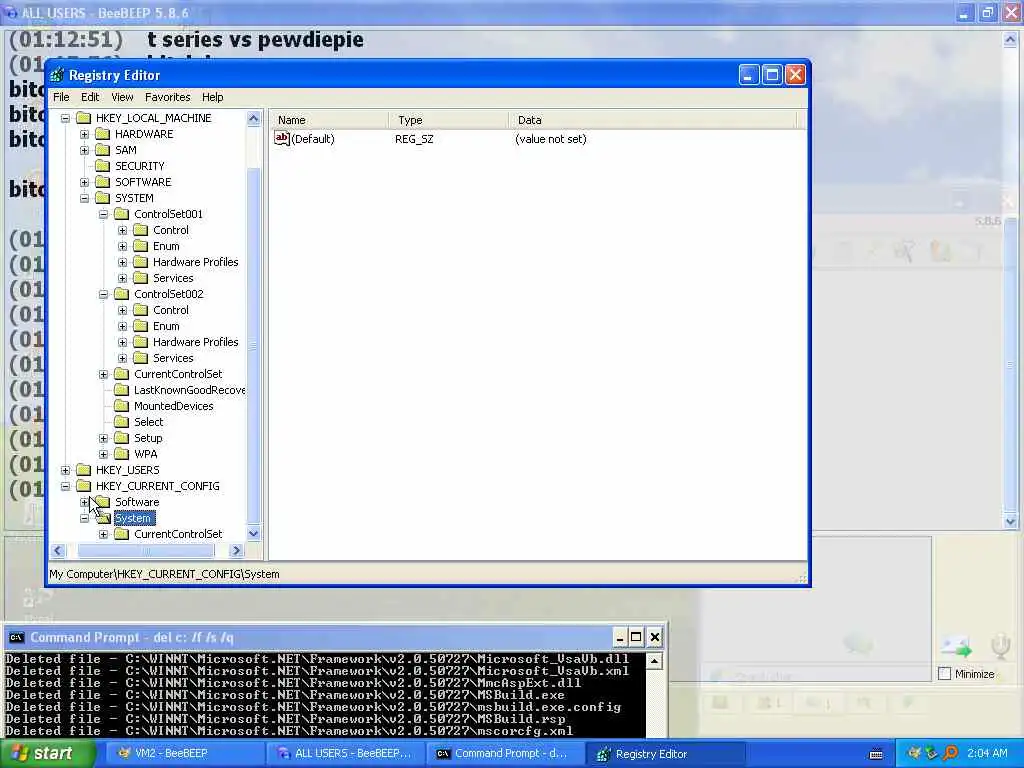Collapse the ControlSet002 node
1024x768 pixels.
point(103,294)
